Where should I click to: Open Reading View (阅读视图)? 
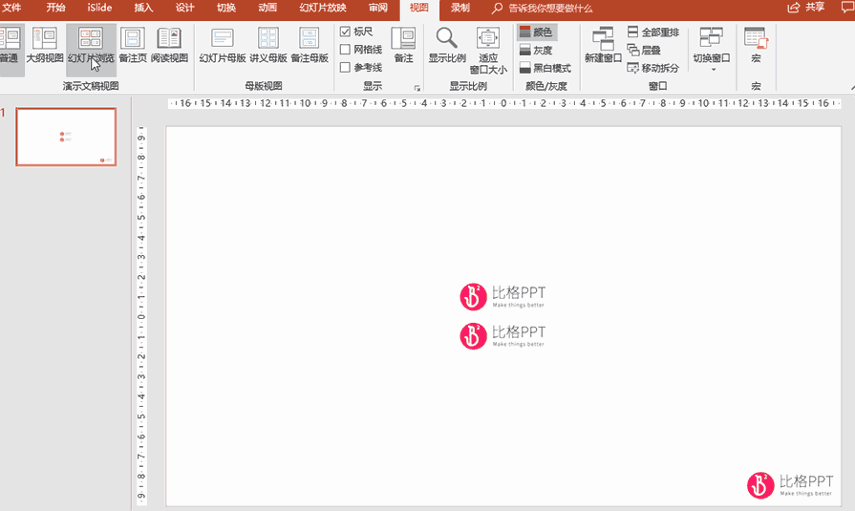pyautogui.click(x=168, y=46)
